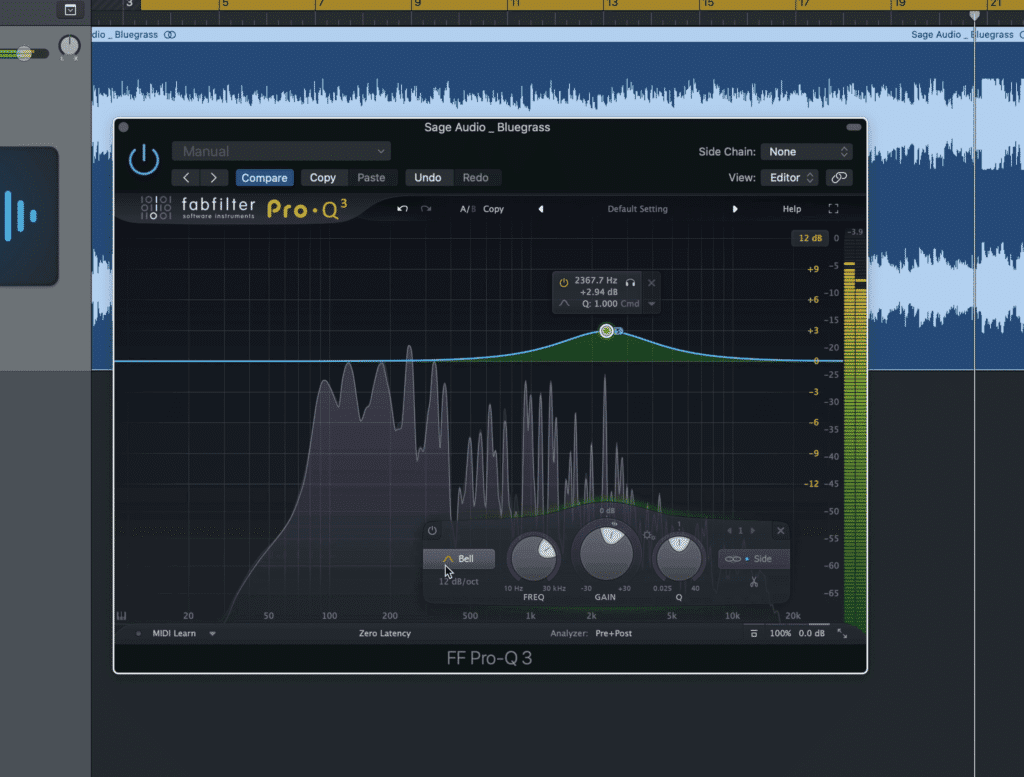Image resolution: width=1024 pixels, height=777 pixels.
Task: Click the track volume fader
Action: click(24, 54)
